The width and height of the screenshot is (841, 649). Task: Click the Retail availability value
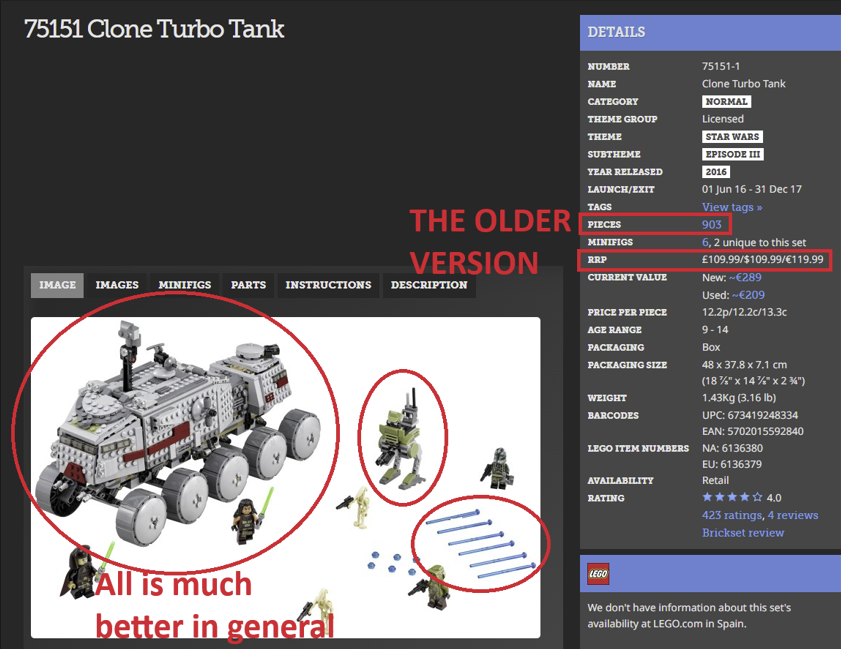tap(715, 481)
